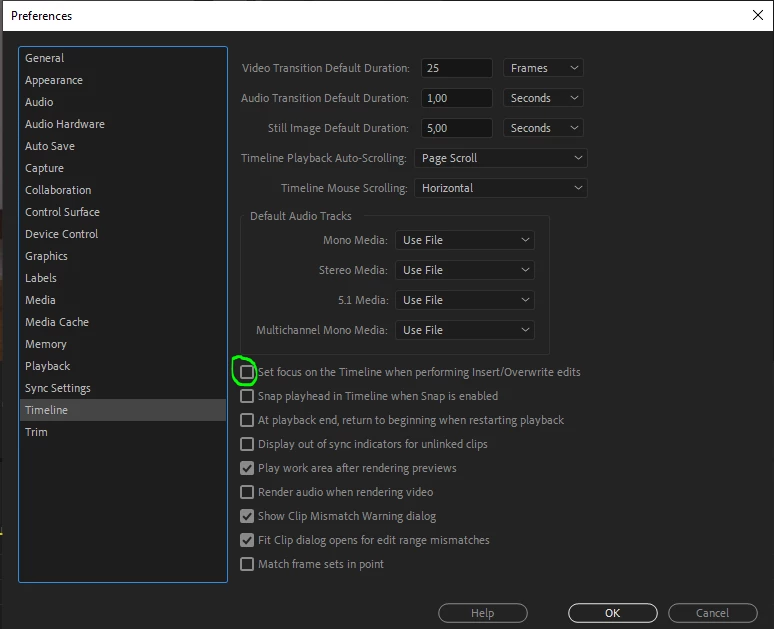Click the Help button

point(483,613)
